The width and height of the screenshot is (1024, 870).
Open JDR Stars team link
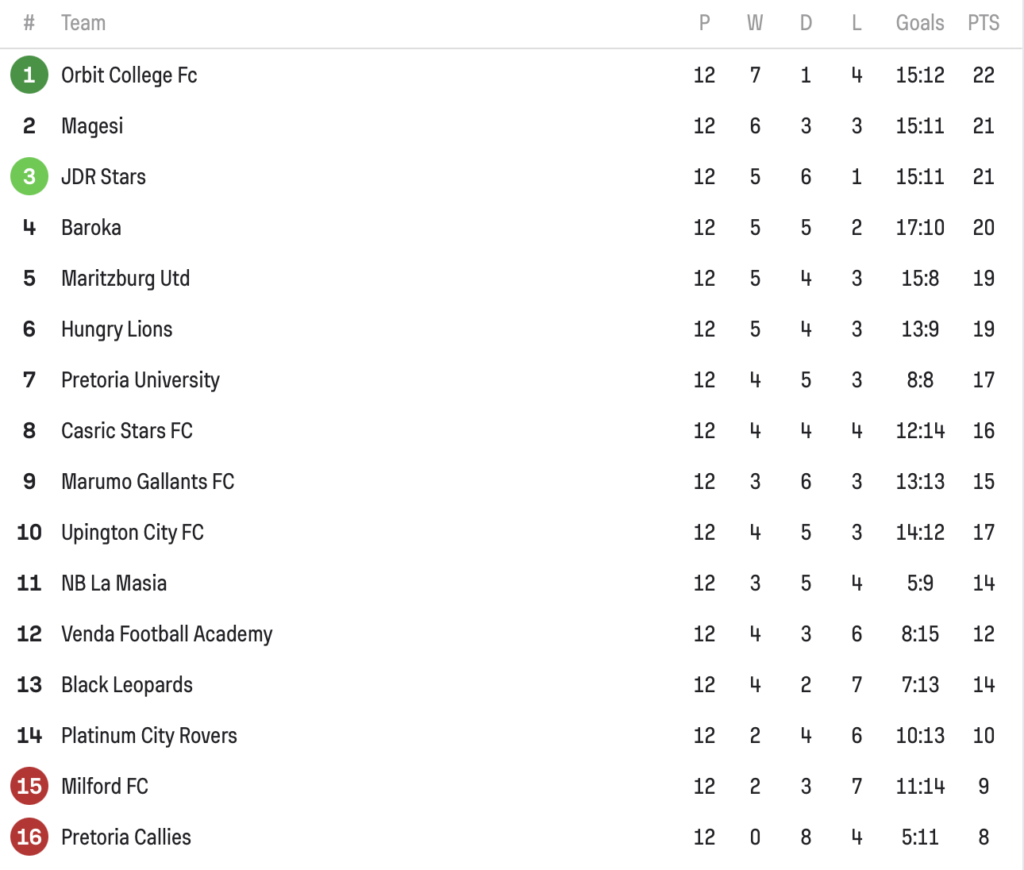103,177
